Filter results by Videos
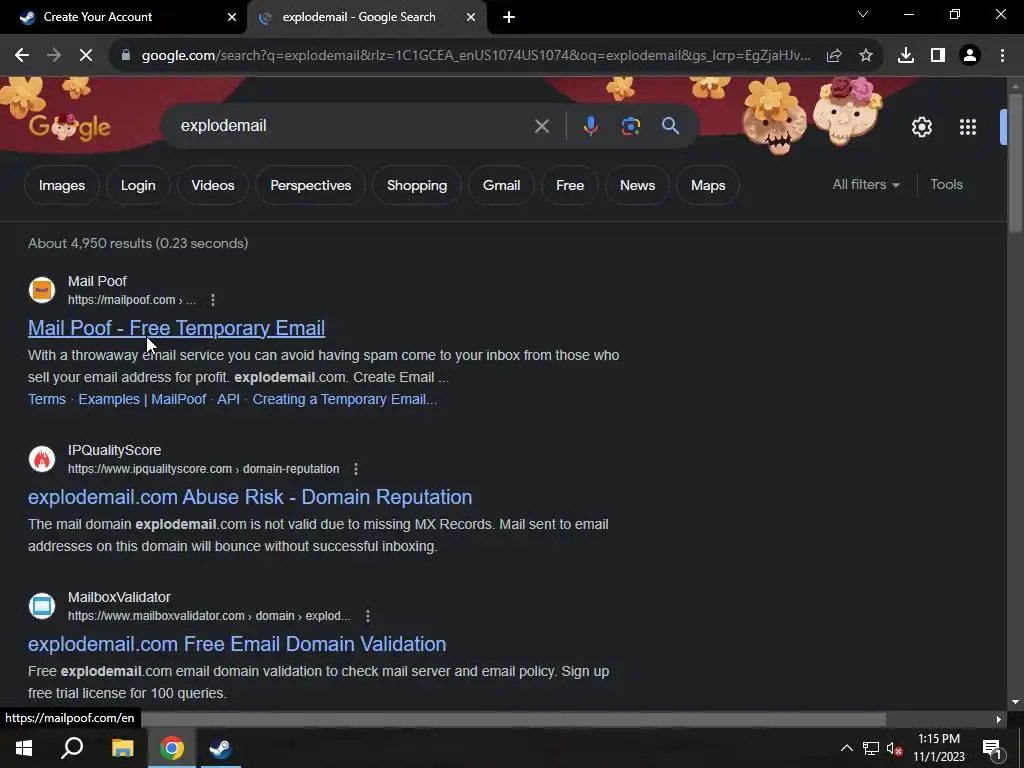 coord(213,185)
